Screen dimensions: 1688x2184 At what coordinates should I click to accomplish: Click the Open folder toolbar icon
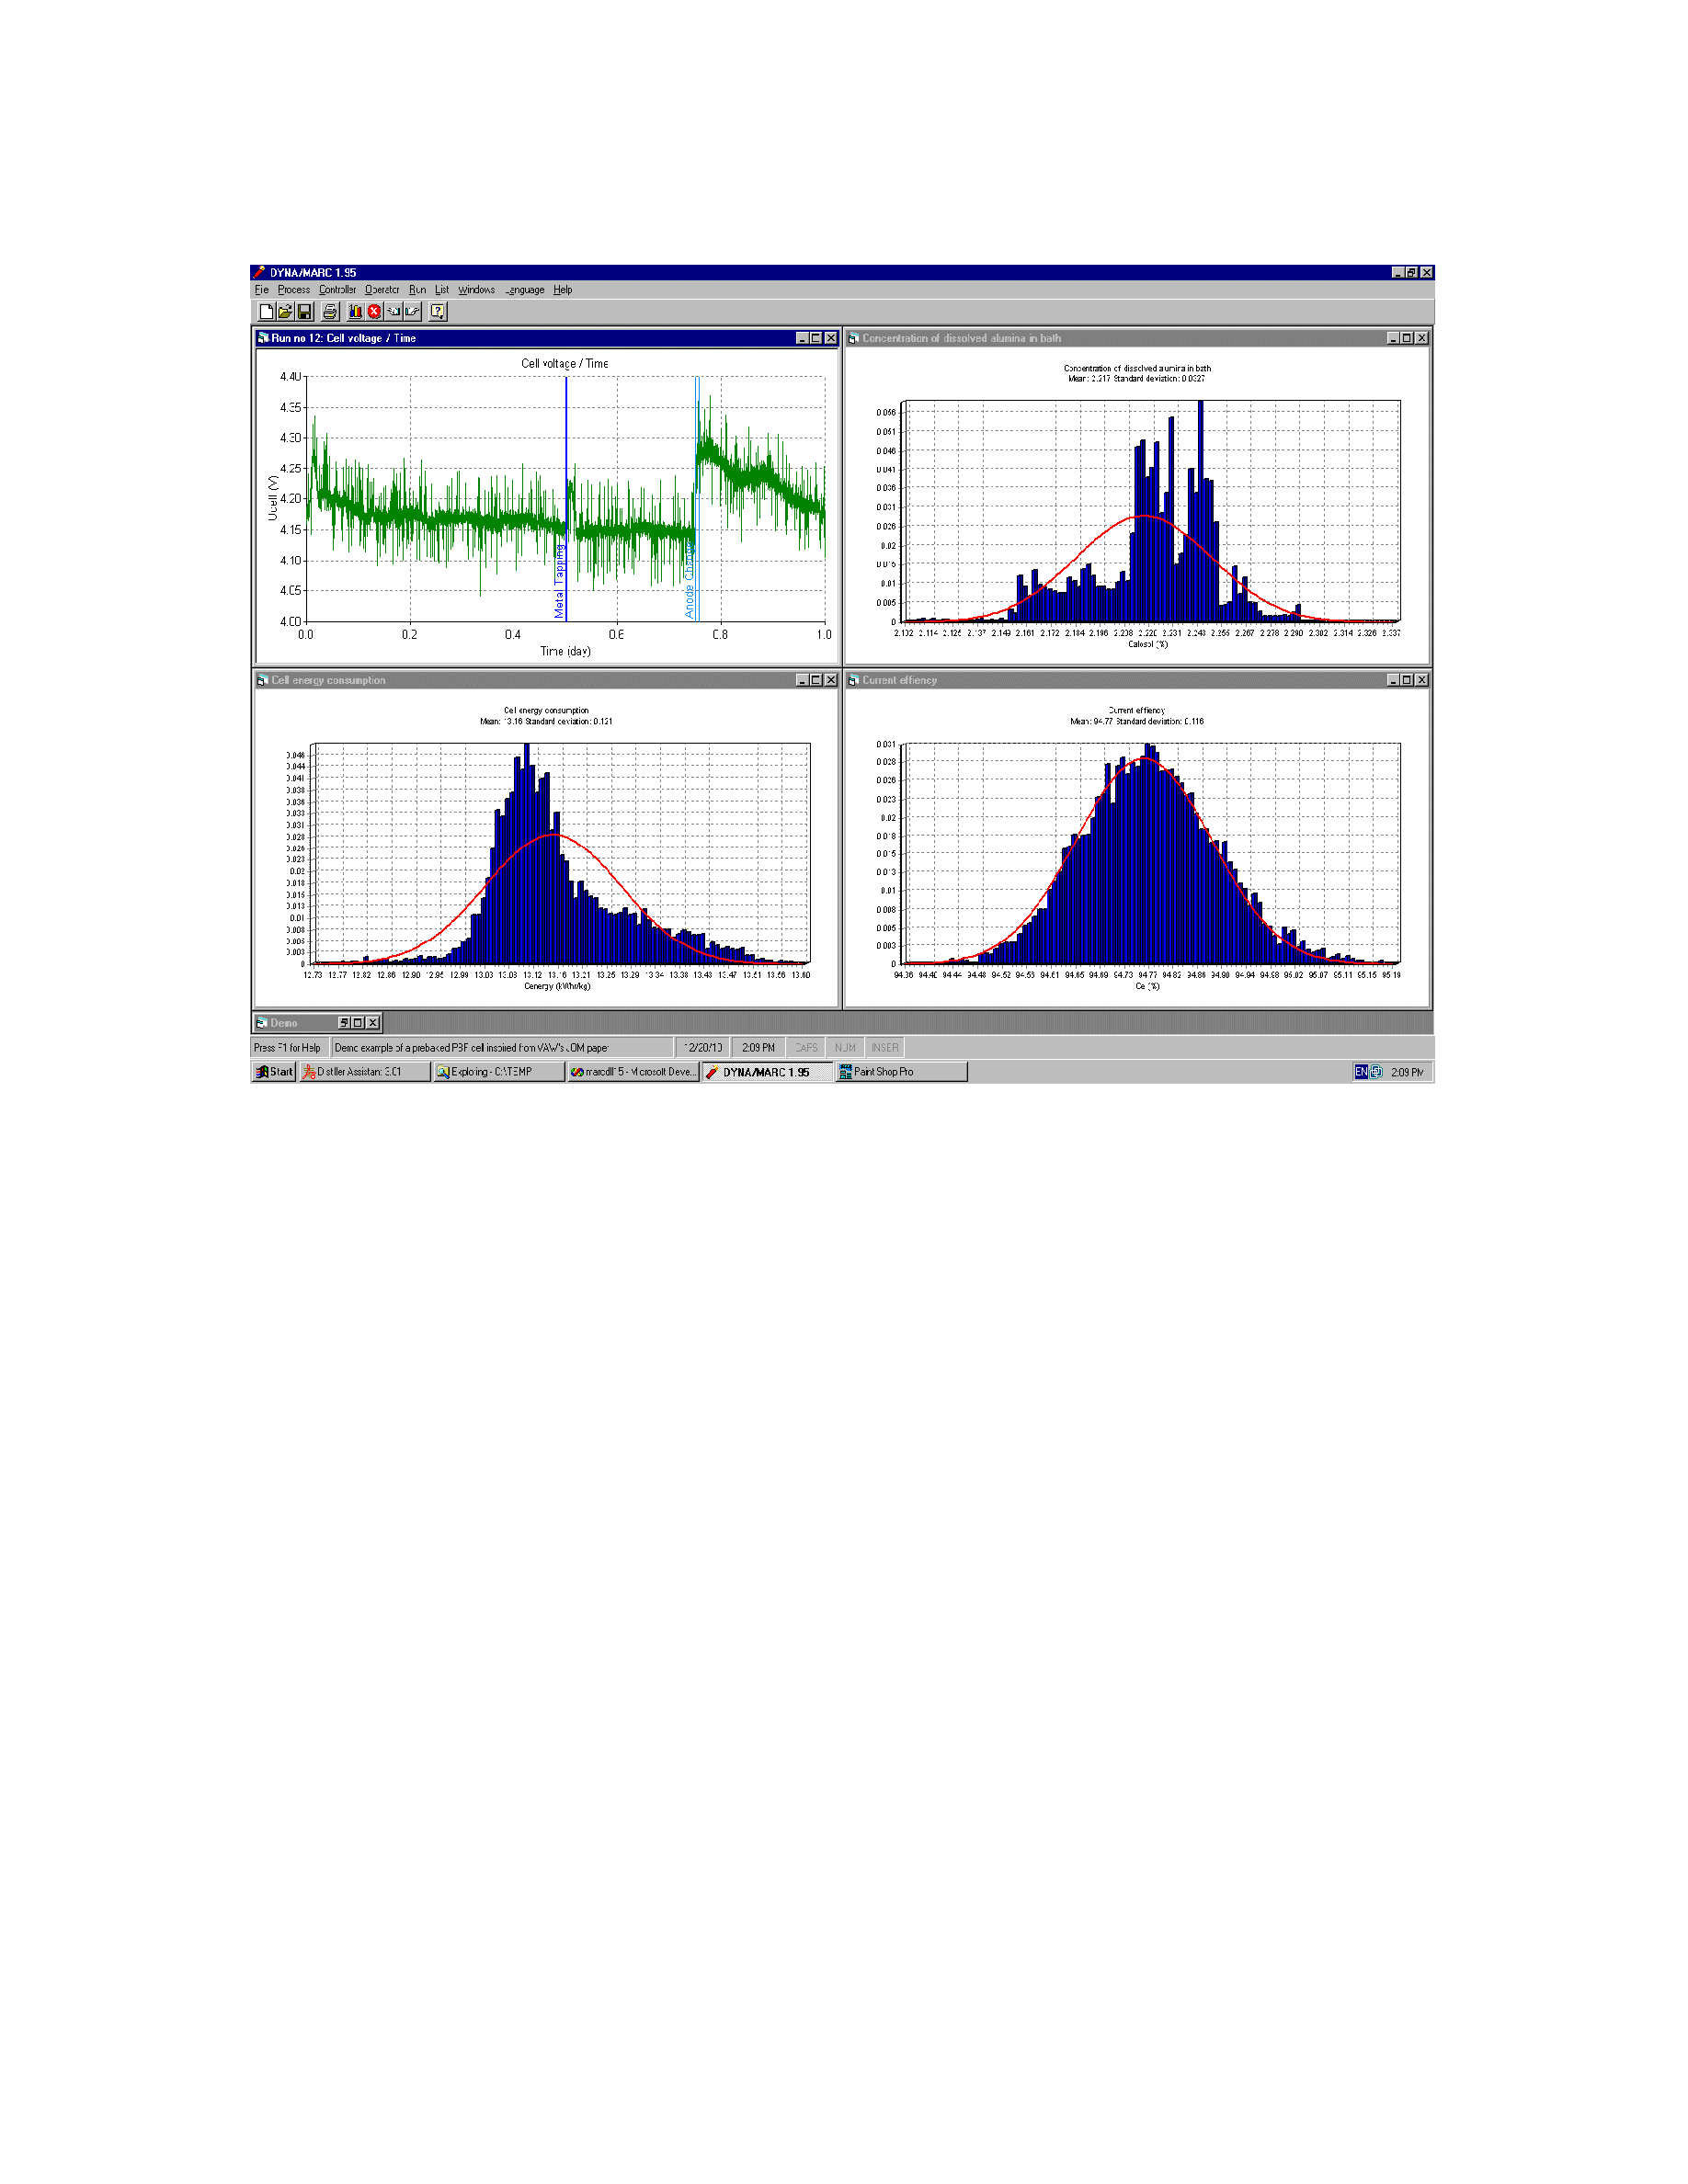[285, 312]
